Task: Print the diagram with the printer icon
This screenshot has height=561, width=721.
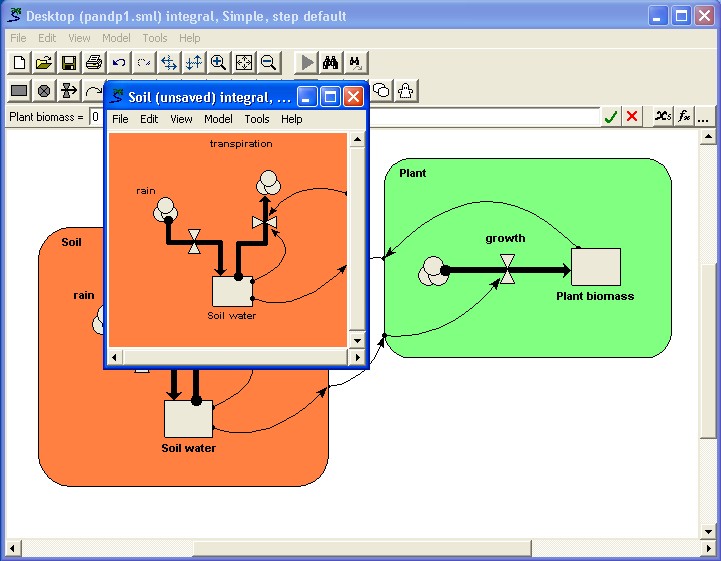Action: click(x=94, y=63)
